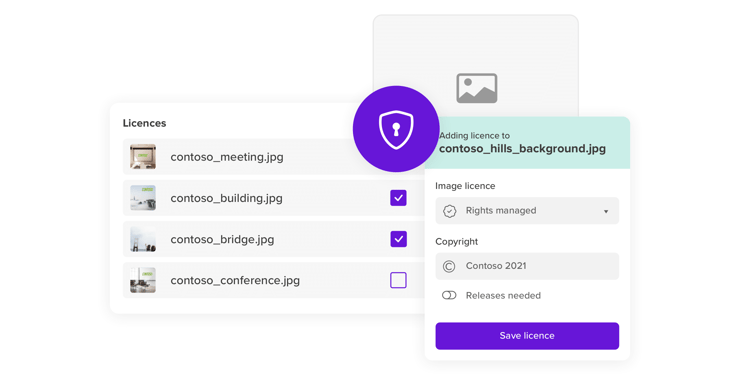Image resolution: width=740 pixels, height=375 pixels.
Task: Click the Licences heading
Action: coord(144,123)
